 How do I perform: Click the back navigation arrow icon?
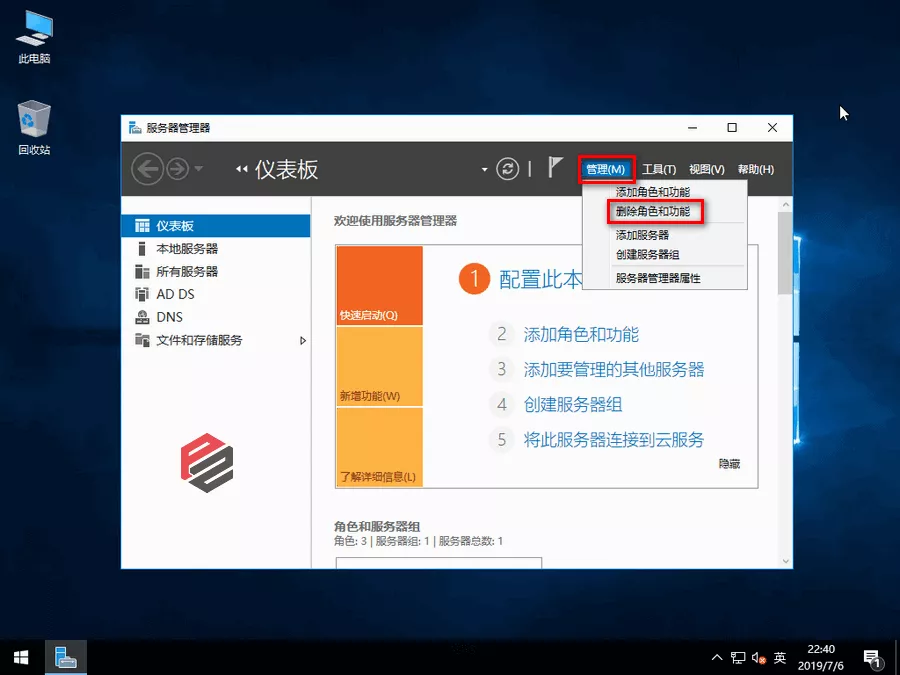tap(147, 169)
